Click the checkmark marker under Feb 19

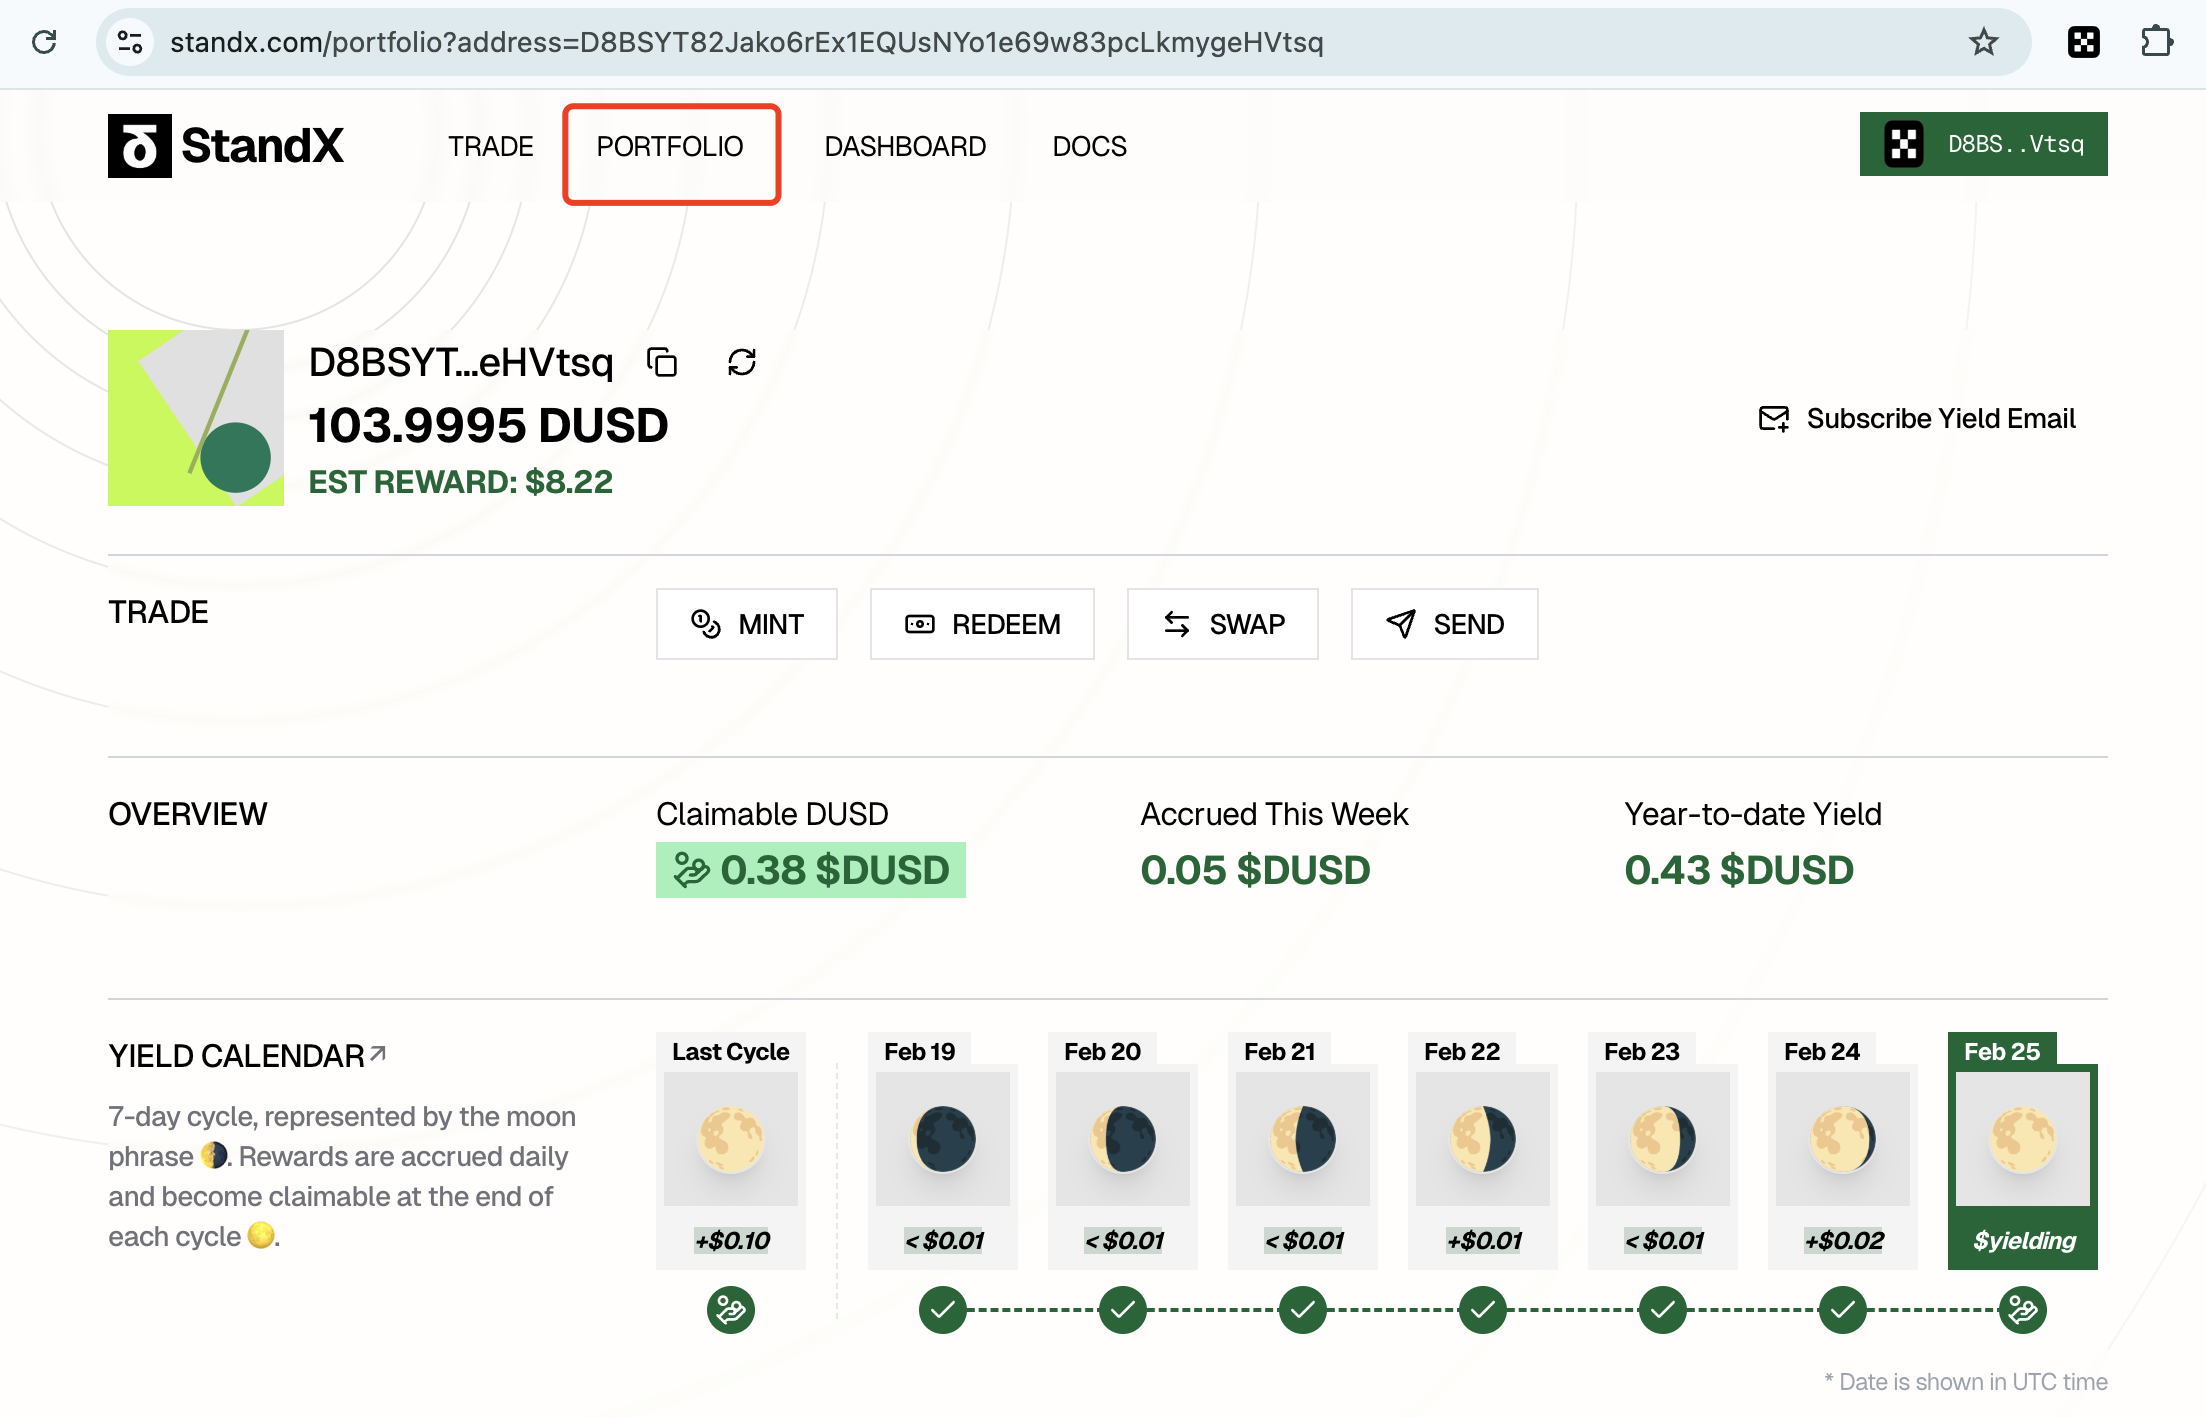pyautogui.click(x=943, y=1310)
